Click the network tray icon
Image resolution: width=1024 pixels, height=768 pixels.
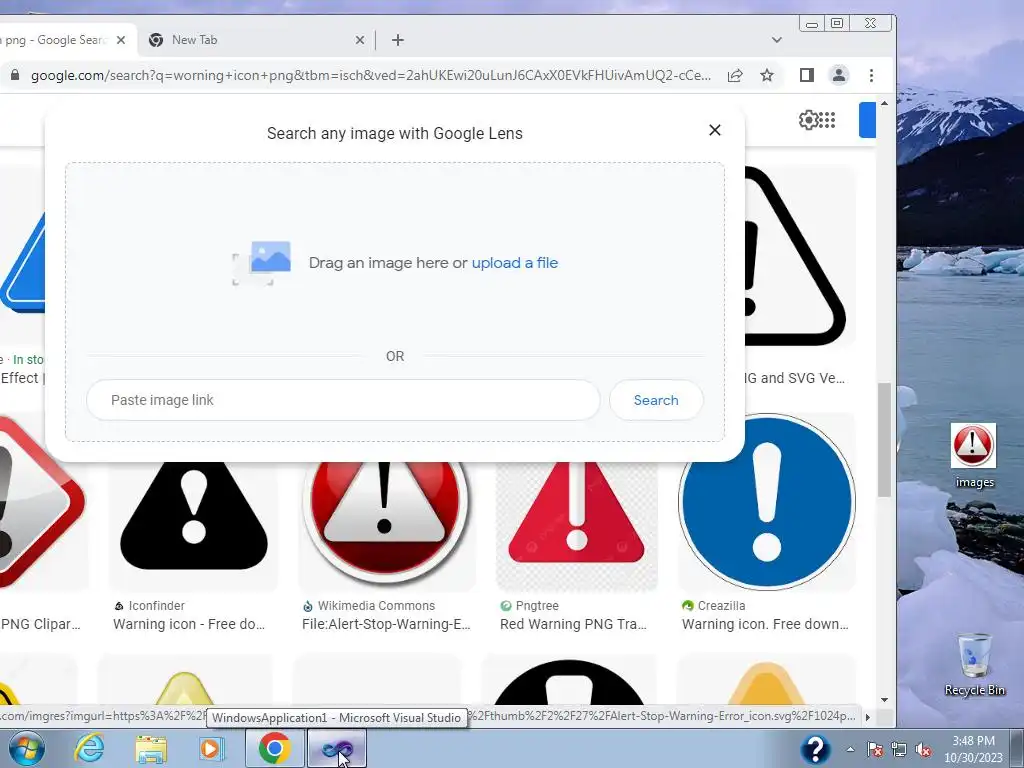pyautogui.click(x=899, y=749)
